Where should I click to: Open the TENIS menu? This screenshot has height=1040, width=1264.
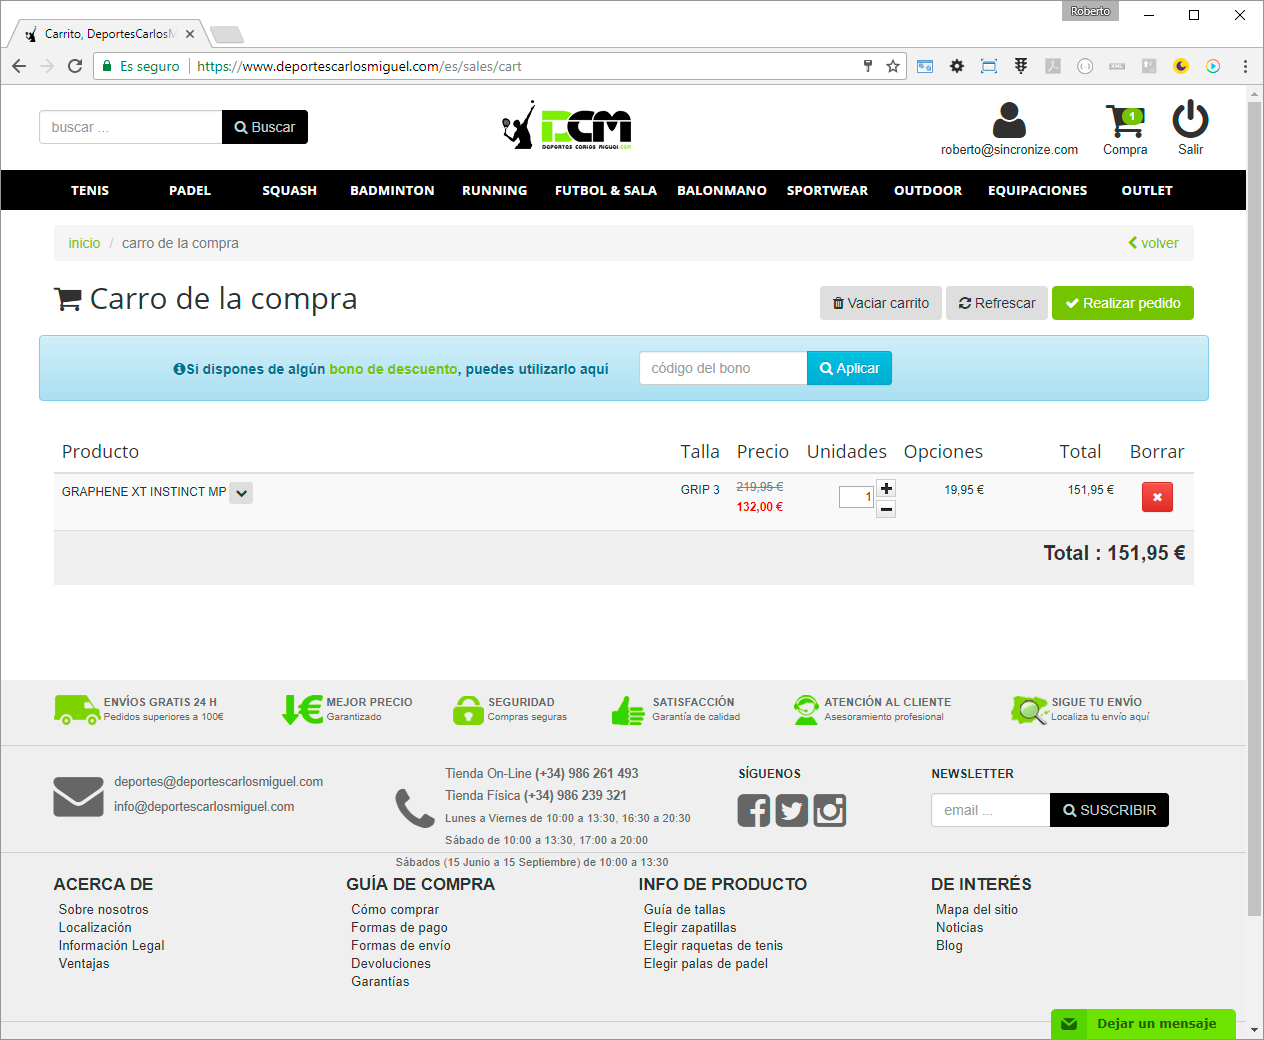coord(90,190)
